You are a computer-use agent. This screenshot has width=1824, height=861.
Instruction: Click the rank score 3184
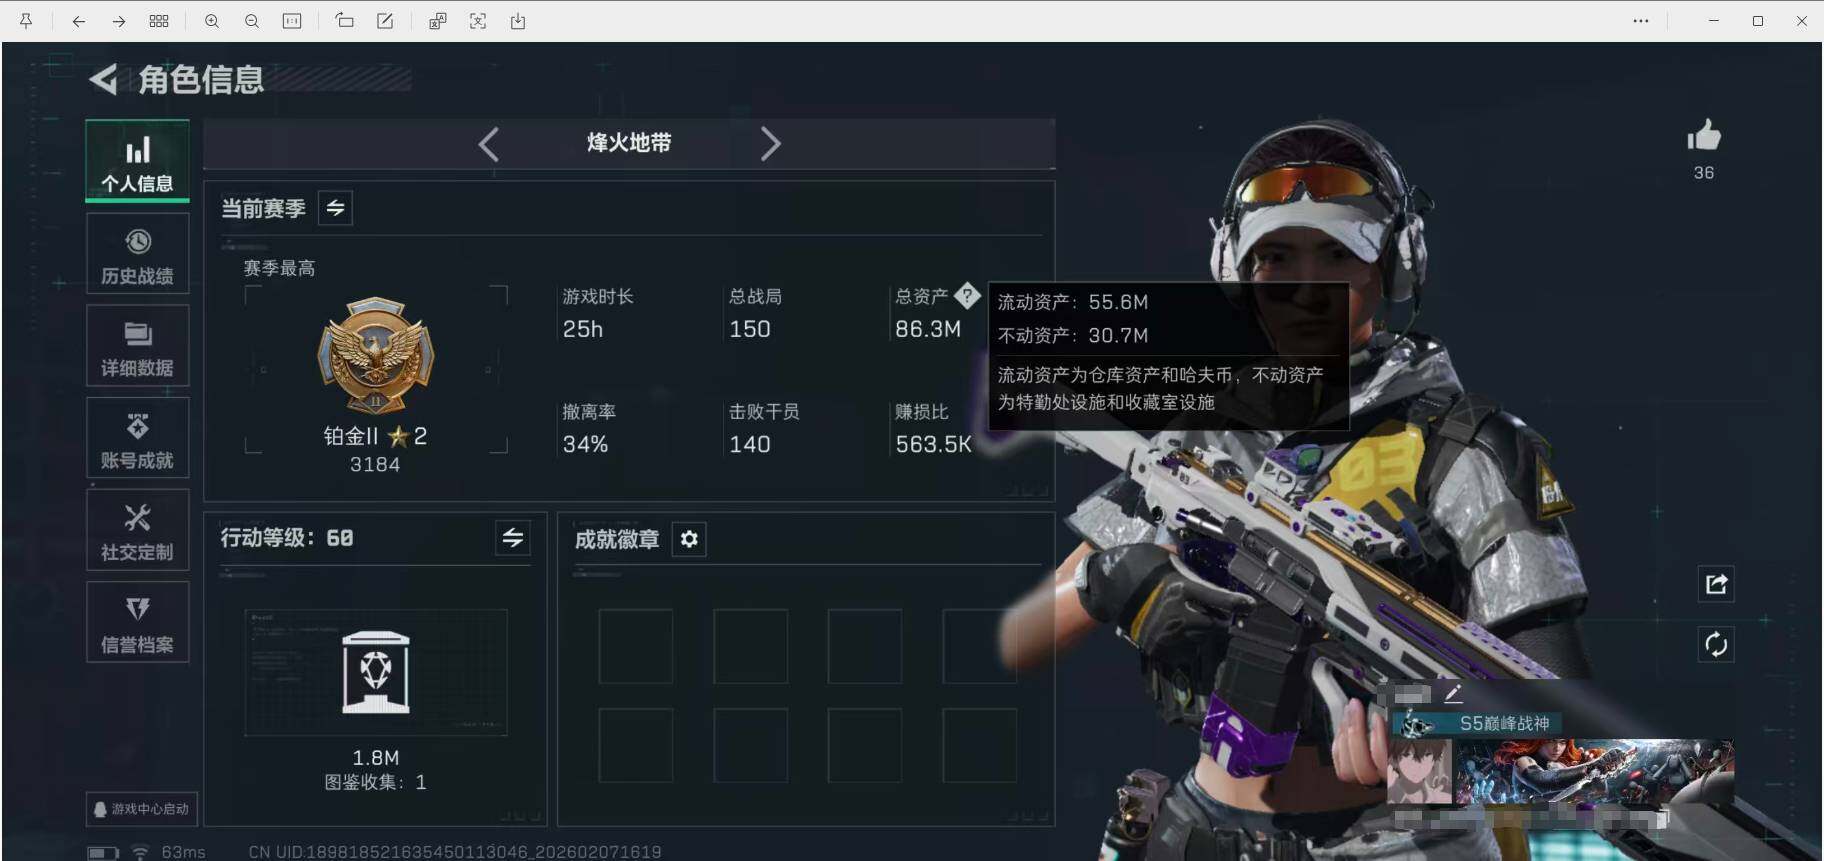pyautogui.click(x=375, y=464)
